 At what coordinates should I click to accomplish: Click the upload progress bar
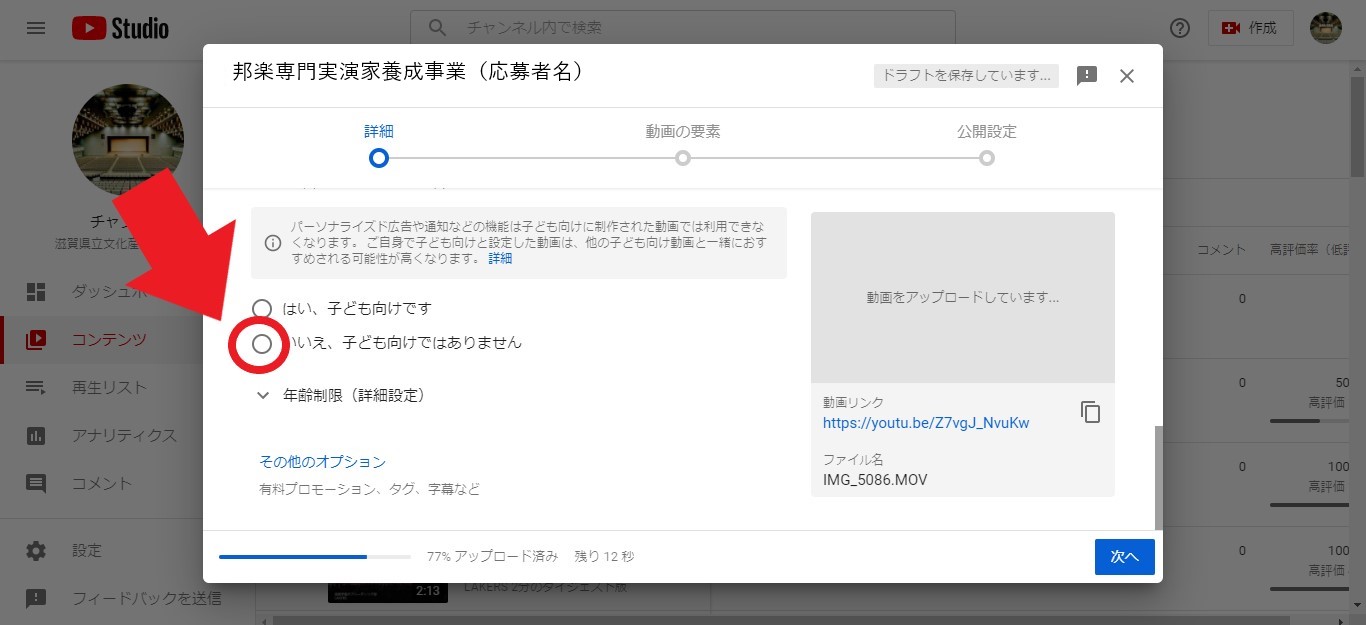[x=315, y=556]
